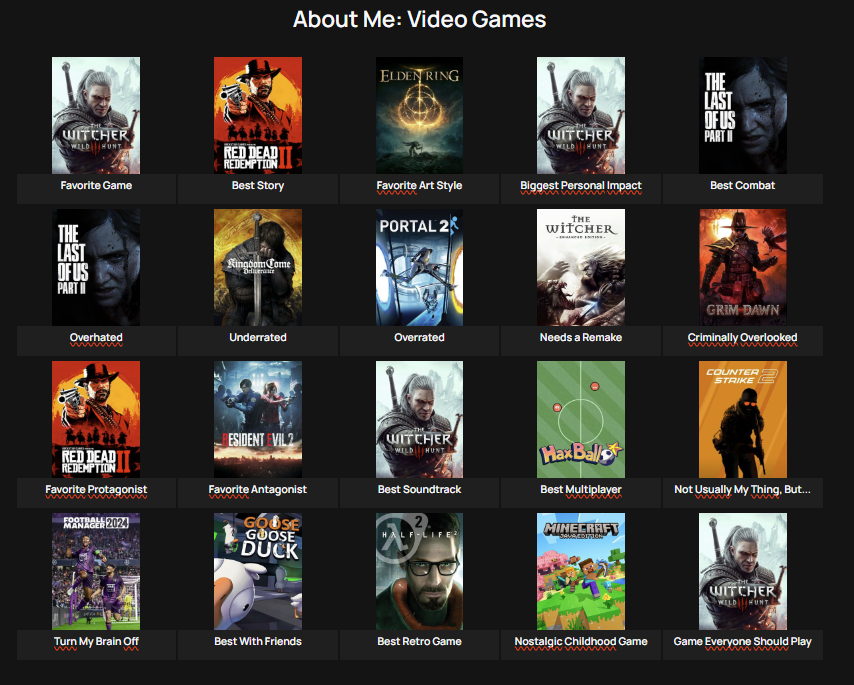The height and width of the screenshot is (685, 854).
Task: Click the "About Me: Video Games" title
Action: pyautogui.click(x=419, y=20)
